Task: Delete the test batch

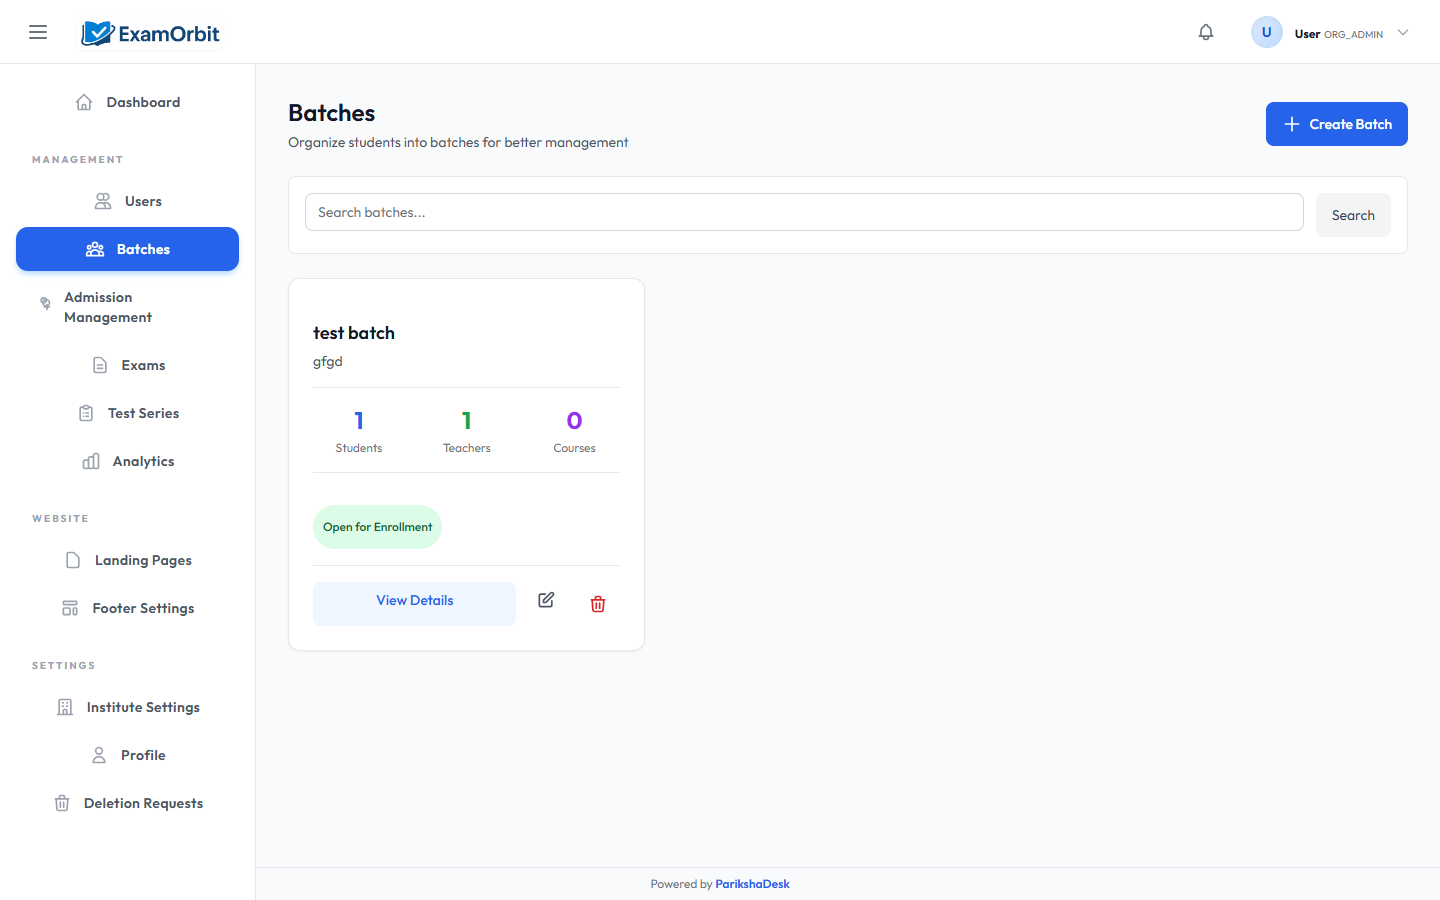Action: click(x=598, y=604)
